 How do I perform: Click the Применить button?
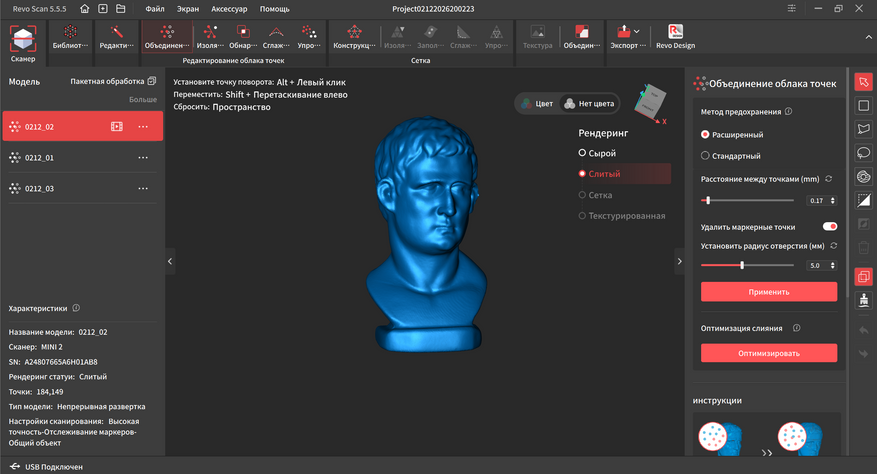[768, 292]
